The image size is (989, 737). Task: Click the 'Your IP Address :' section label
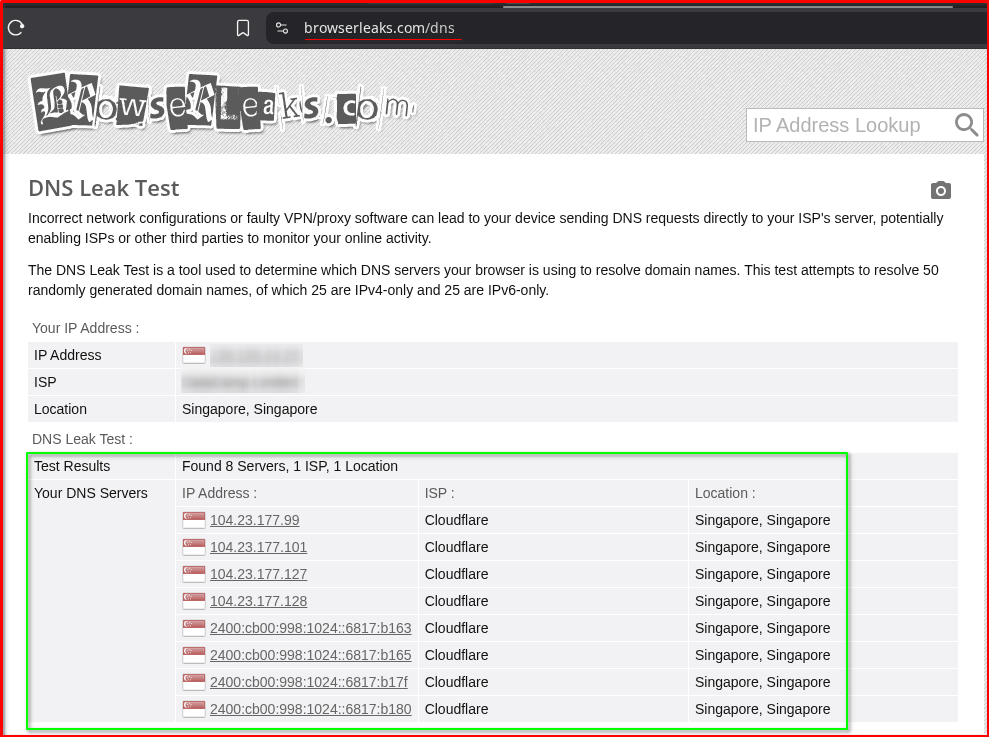85,328
